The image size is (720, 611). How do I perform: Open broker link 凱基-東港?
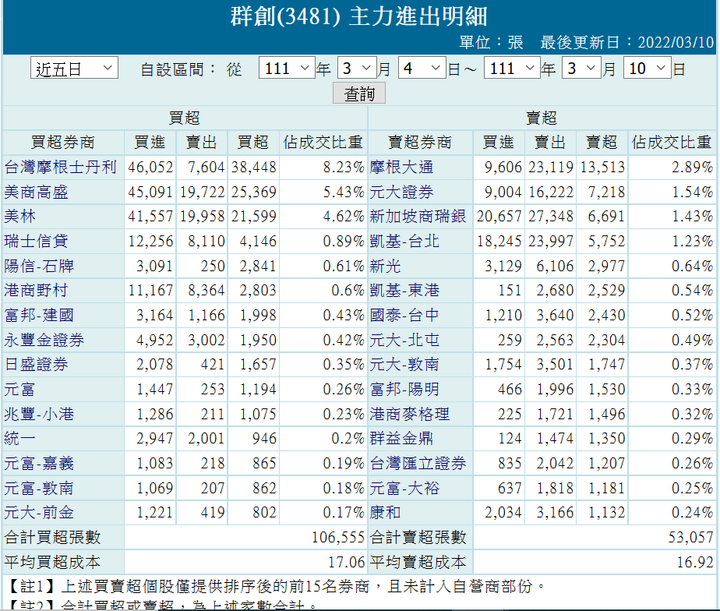405,290
